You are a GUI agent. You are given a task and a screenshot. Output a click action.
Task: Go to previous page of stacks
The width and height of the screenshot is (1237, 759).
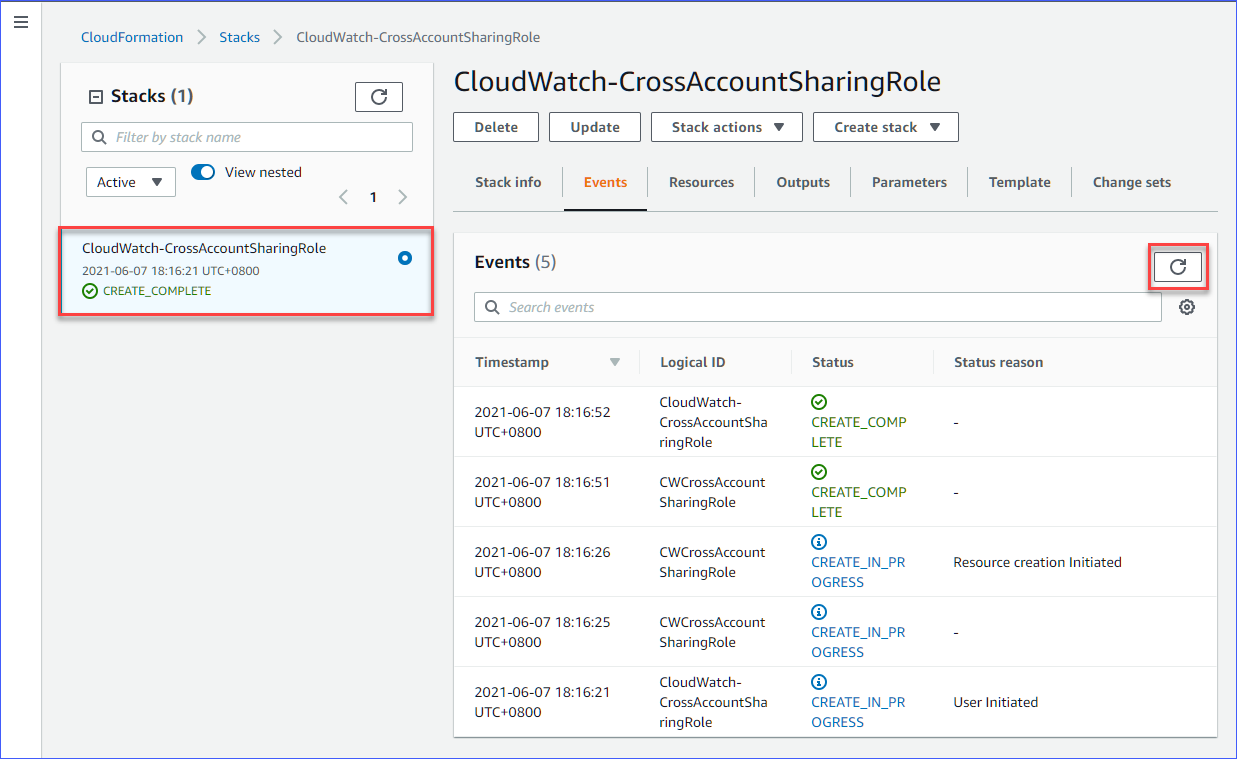344,197
